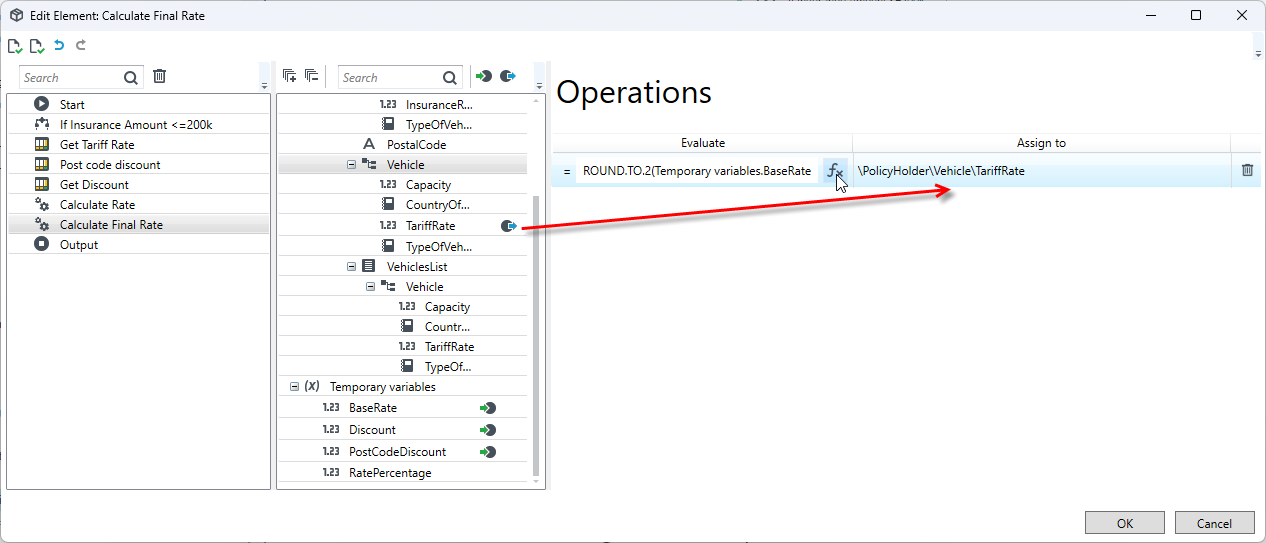Click the Cancel button
This screenshot has width=1266, height=543.
pos(1214,523)
